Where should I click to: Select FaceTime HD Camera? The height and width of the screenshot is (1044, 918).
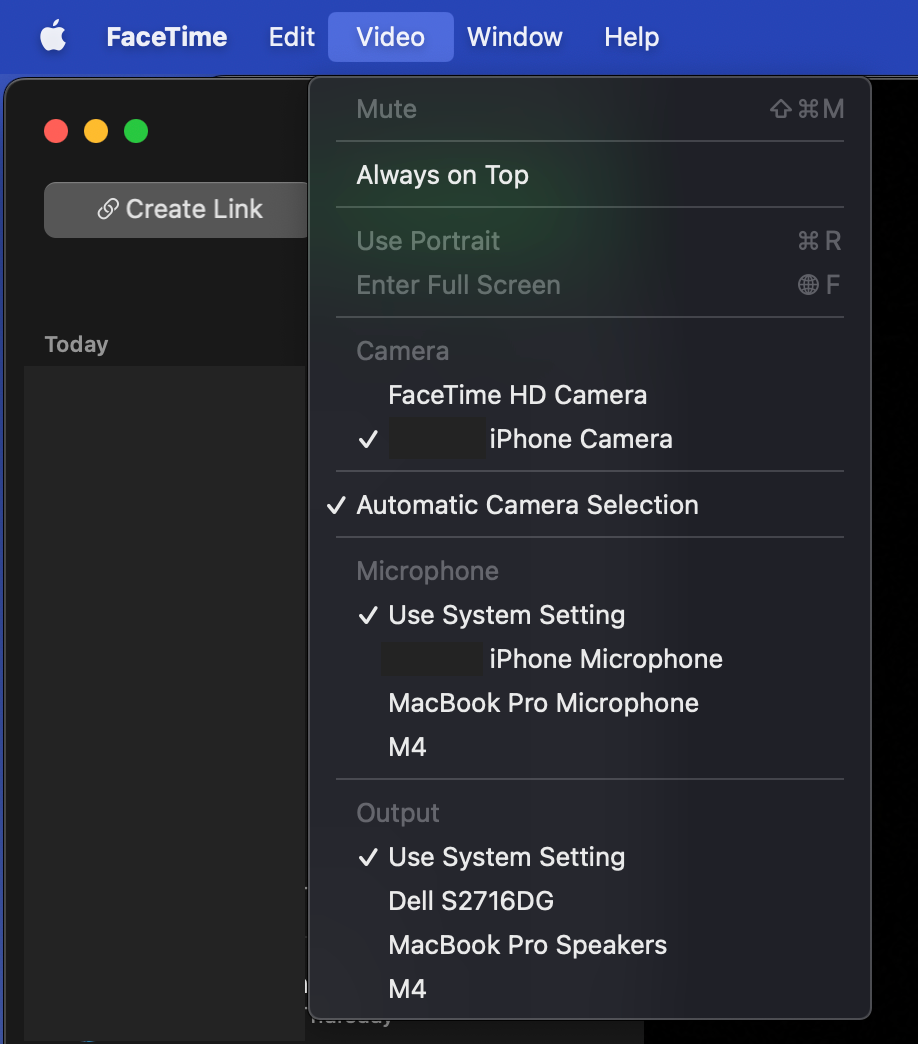(x=590, y=395)
